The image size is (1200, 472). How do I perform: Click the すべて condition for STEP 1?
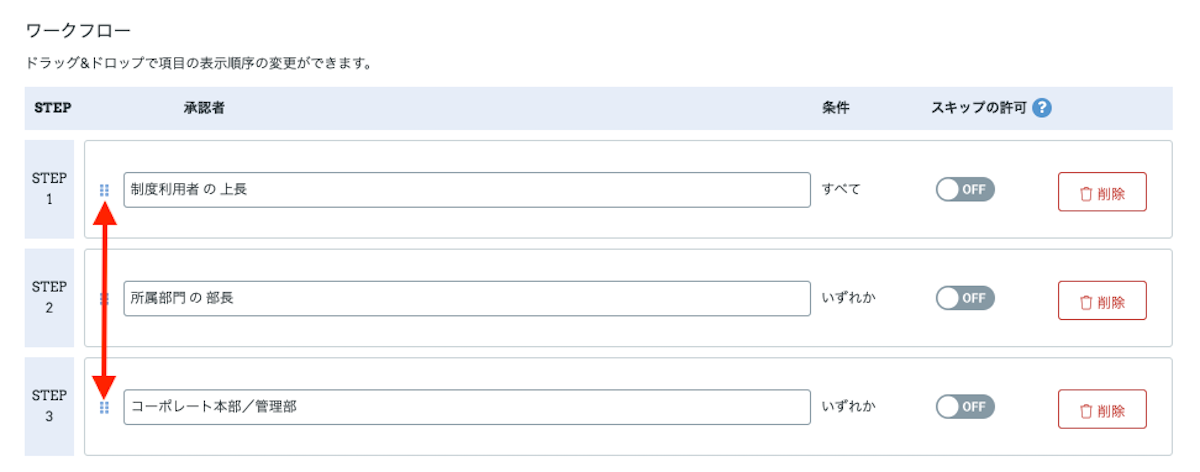841,189
